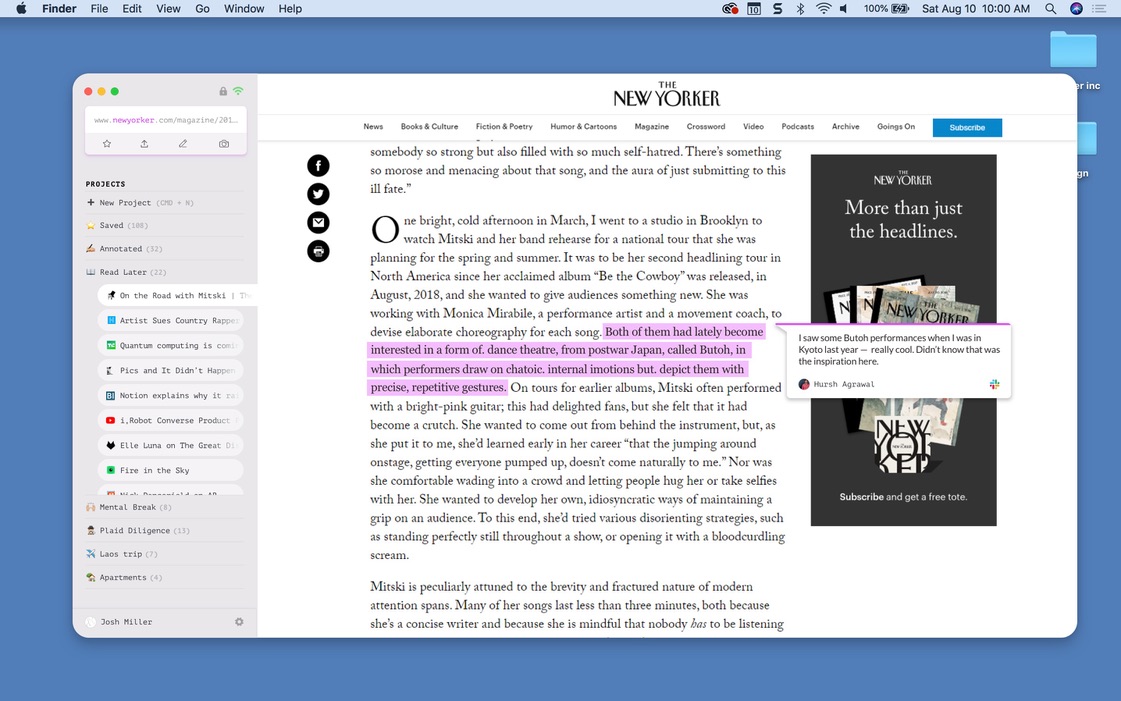Open the Edit menu in the menu bar
The image size is (1121, 701).
pos(132,9)
